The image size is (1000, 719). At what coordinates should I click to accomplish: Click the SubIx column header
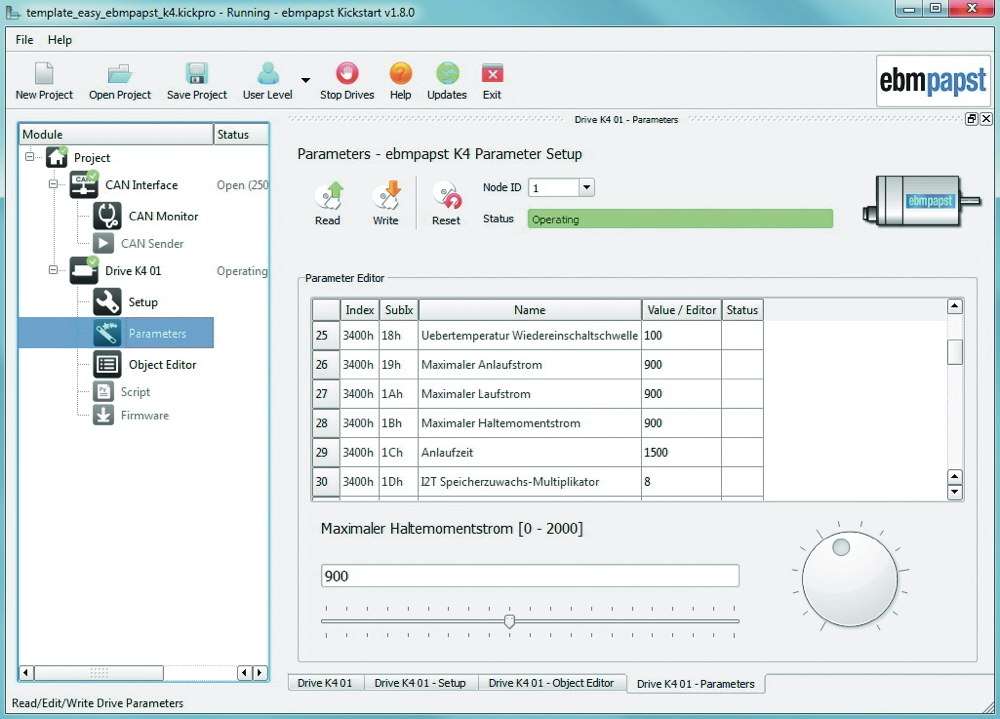pos(399,310)
